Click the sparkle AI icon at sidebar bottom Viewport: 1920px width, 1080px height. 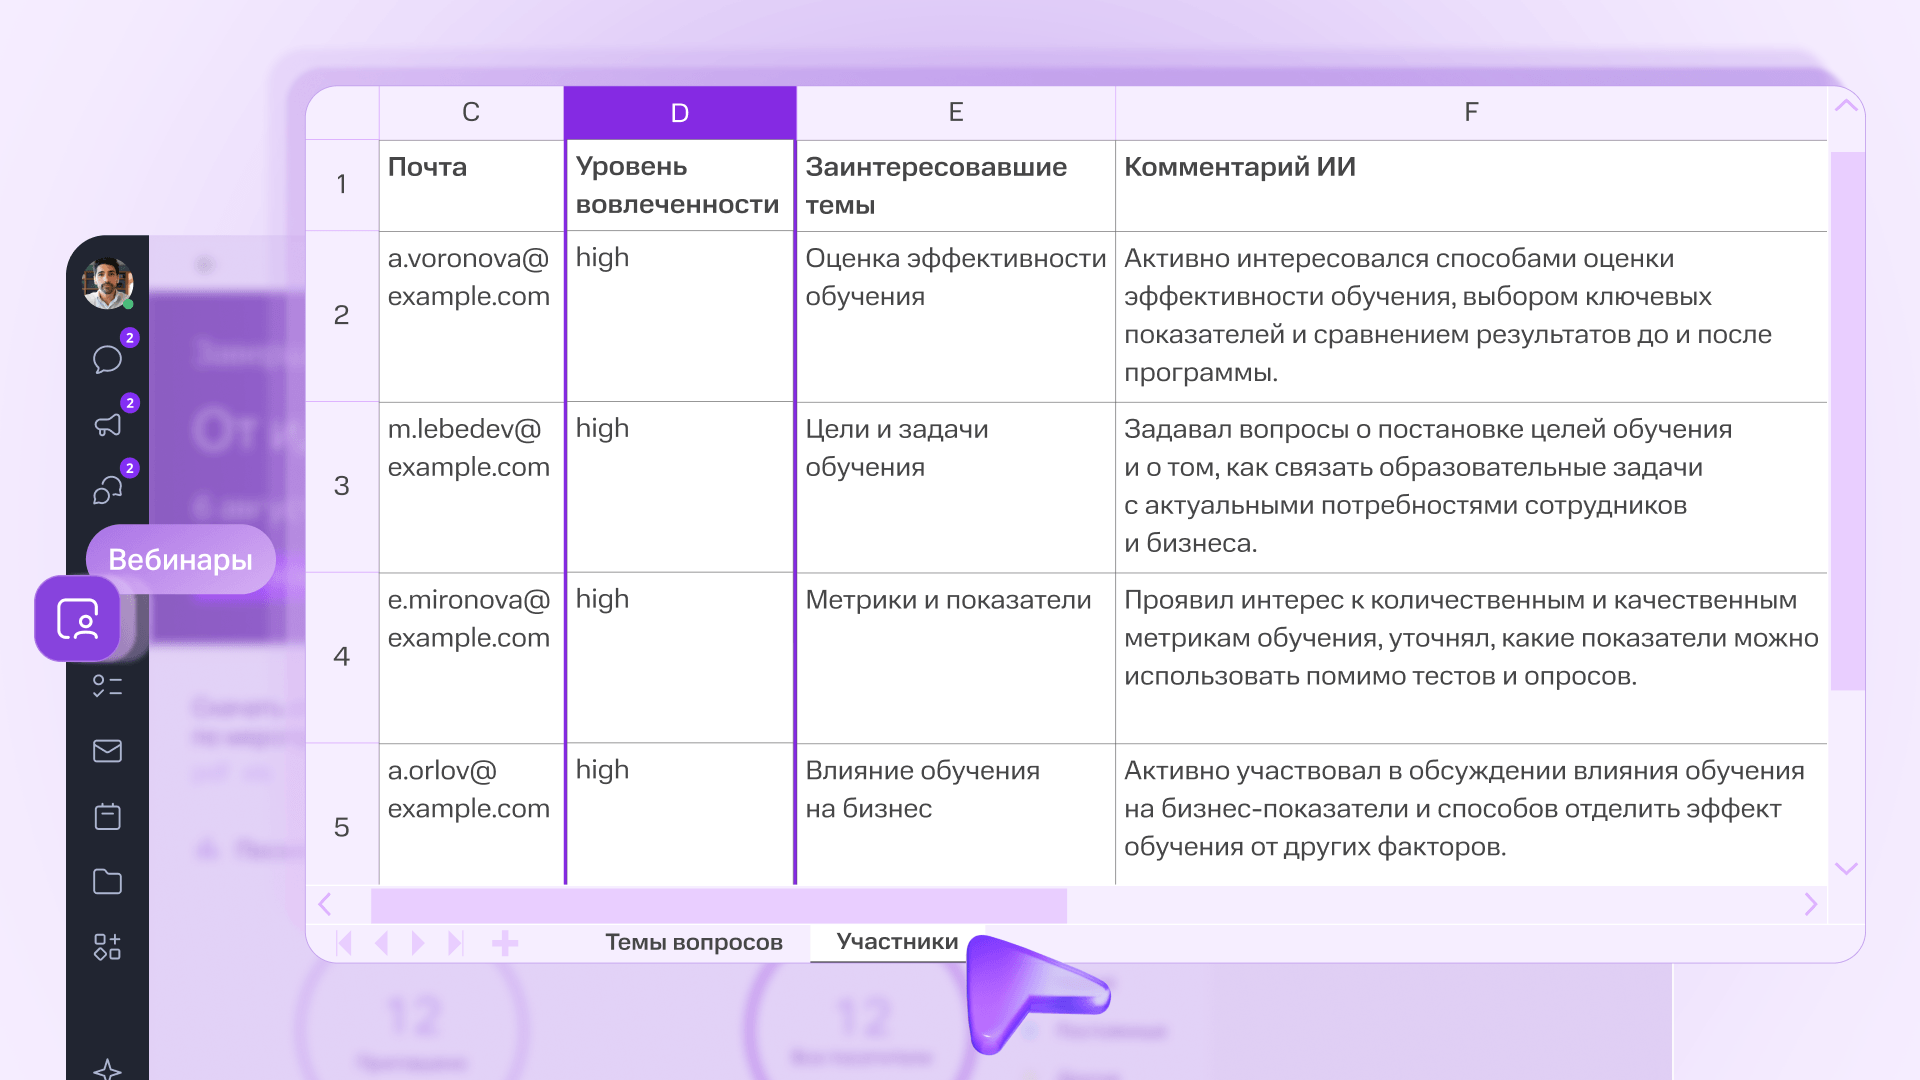[107, 1069]
